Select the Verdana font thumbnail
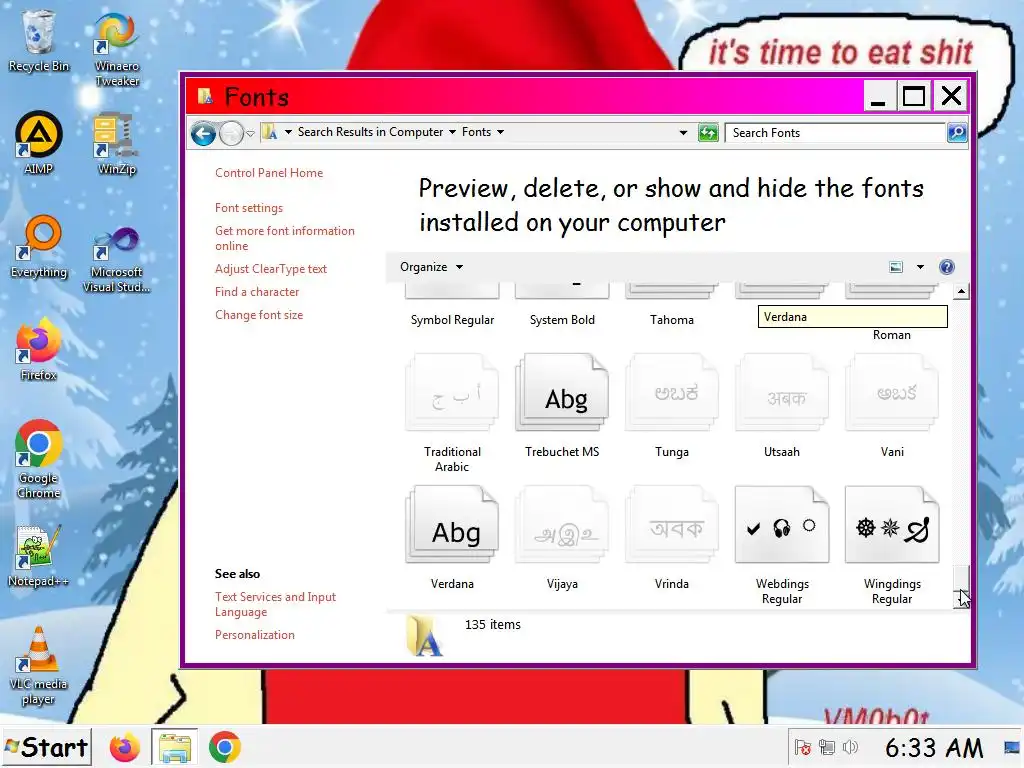The height and width of the screenshot is (768, 1024). coord(452,524)
